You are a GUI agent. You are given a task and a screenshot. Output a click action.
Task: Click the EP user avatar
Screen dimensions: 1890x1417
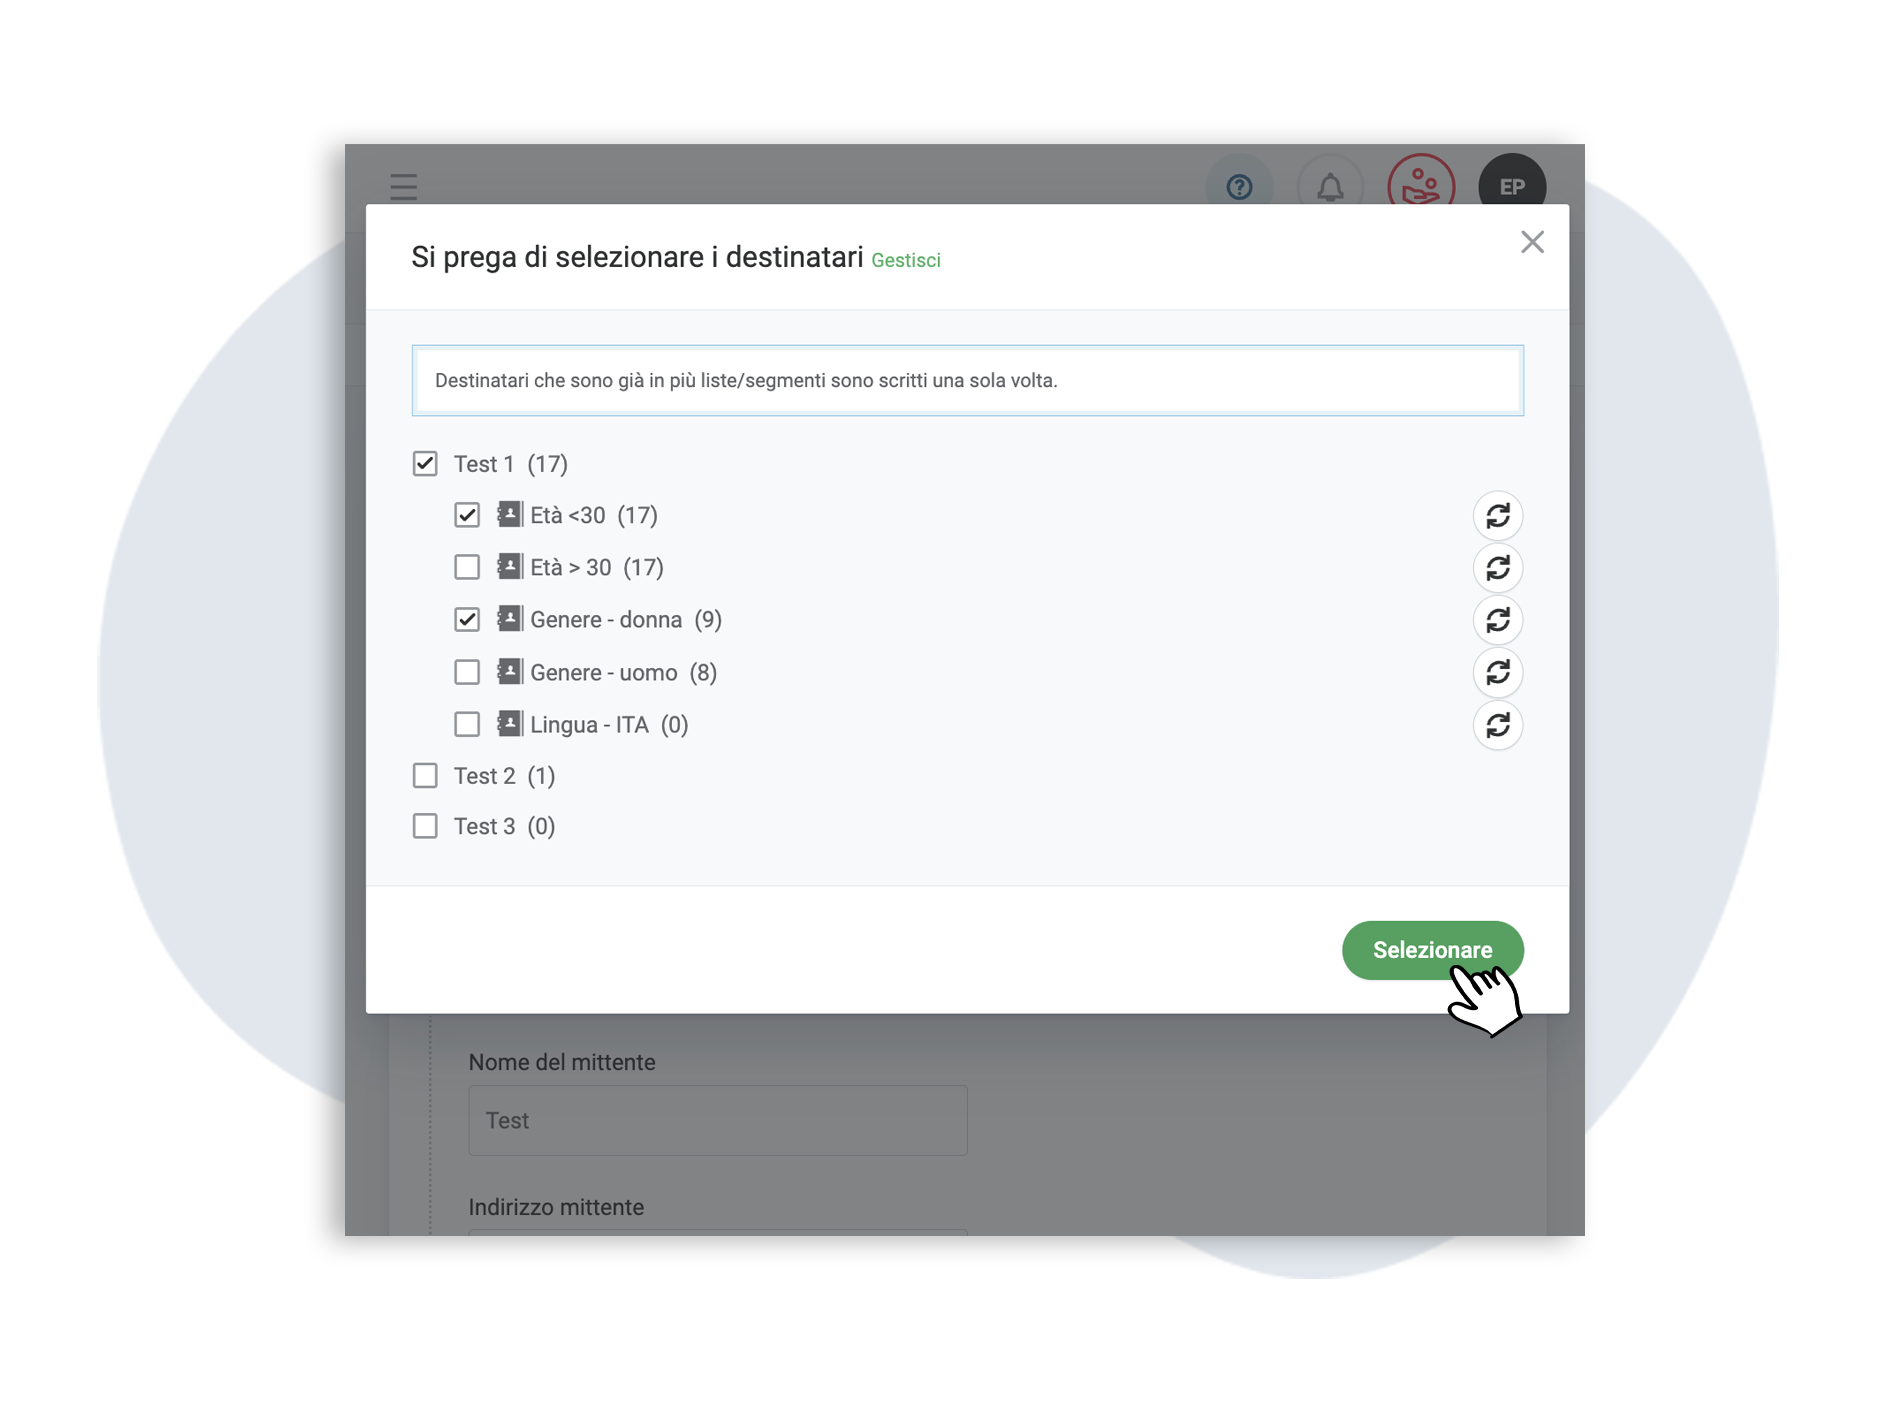(1511, 187)
